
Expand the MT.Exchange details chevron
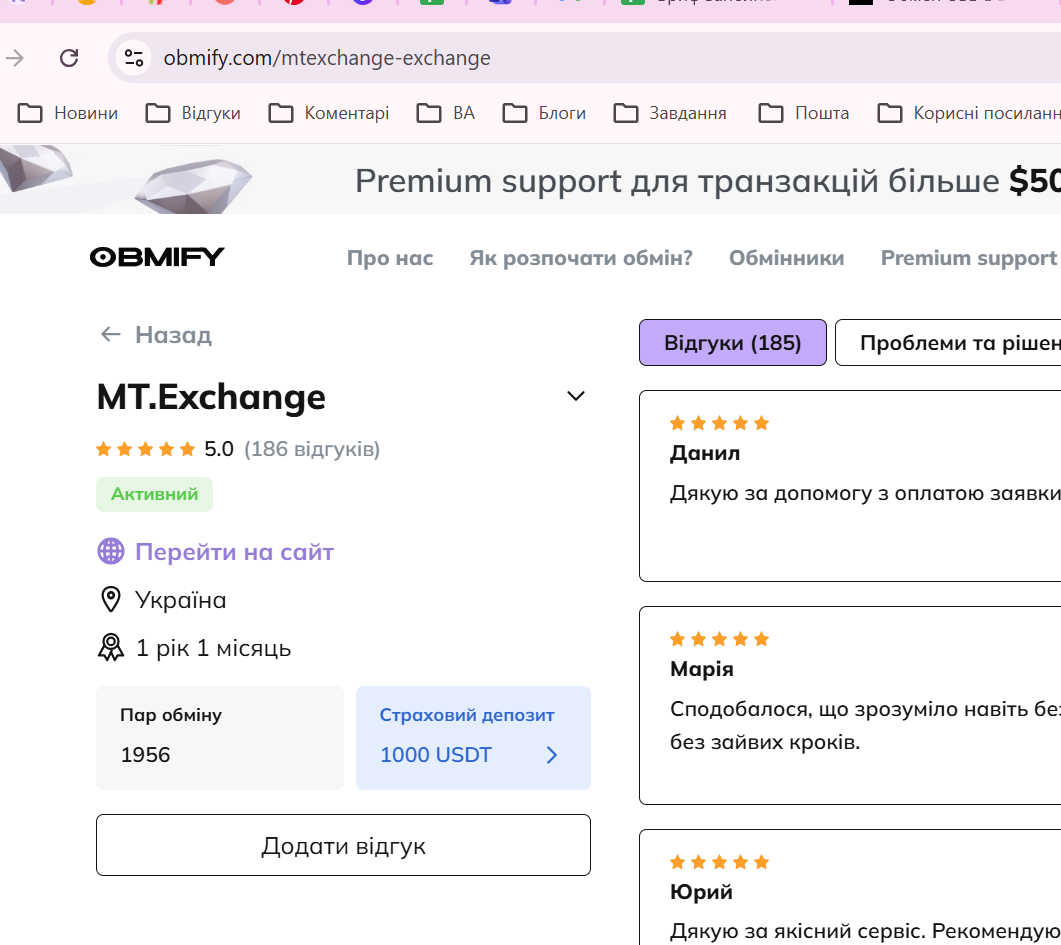click(x=576, y=397)
